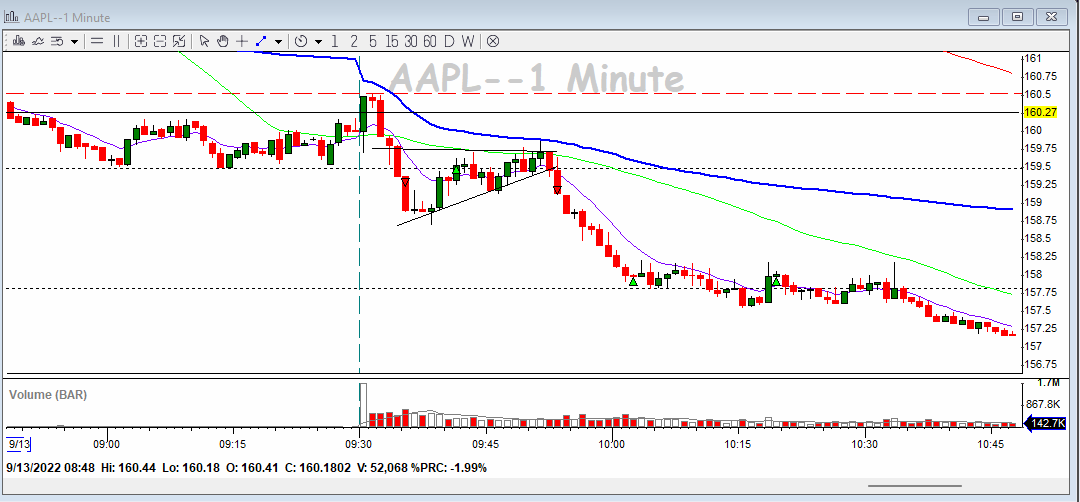Select the hand pan tool
This screenshot has width=1080, height=502.
point(222,41)
